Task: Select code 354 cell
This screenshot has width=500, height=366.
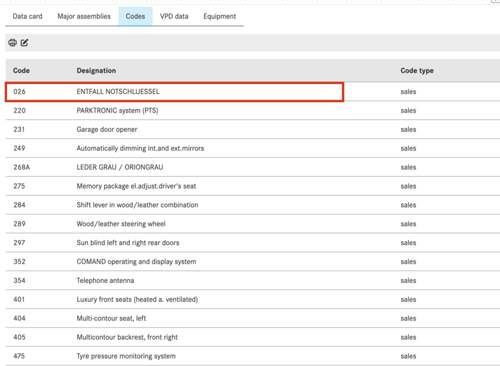Action: (x=19, y=281)
